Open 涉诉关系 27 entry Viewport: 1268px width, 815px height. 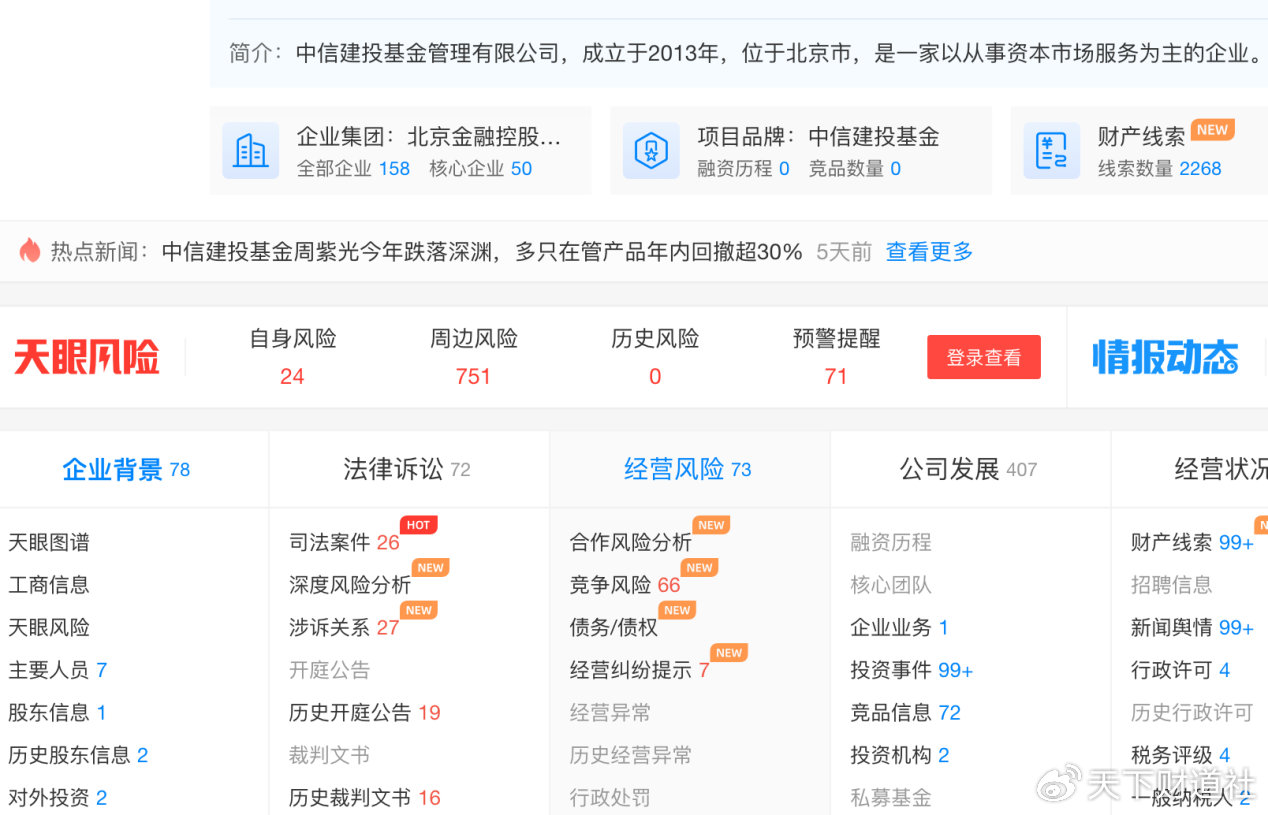[x=344, y=627]
